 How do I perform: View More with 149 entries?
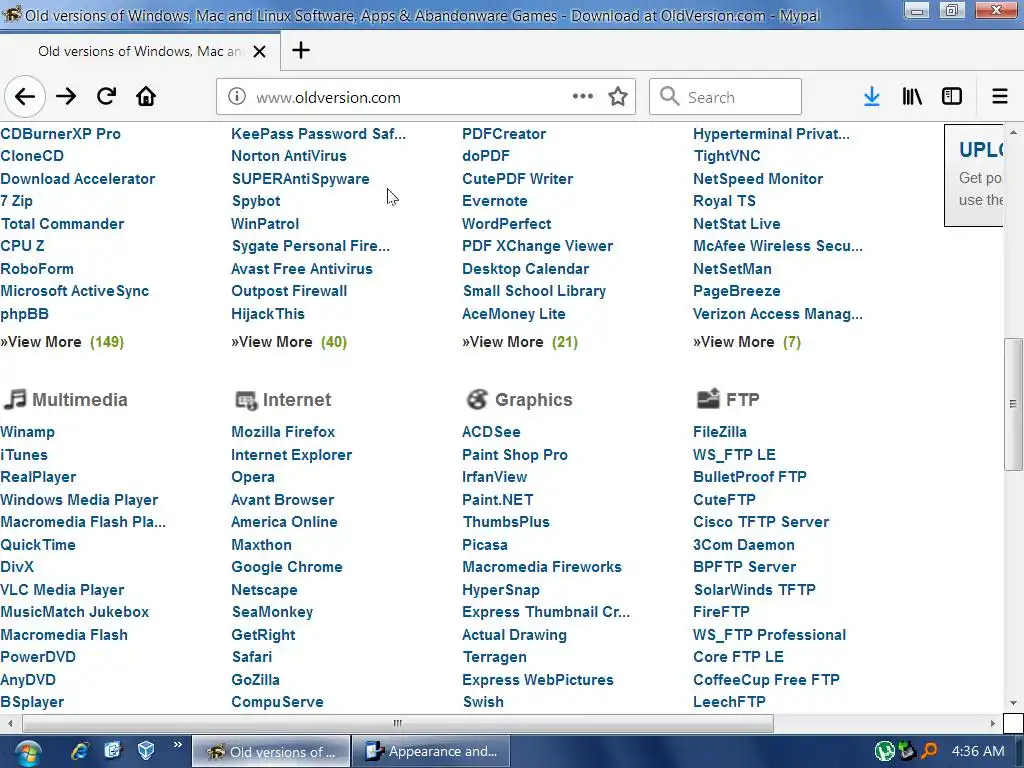pyautogui.click(x=62, y=342)
